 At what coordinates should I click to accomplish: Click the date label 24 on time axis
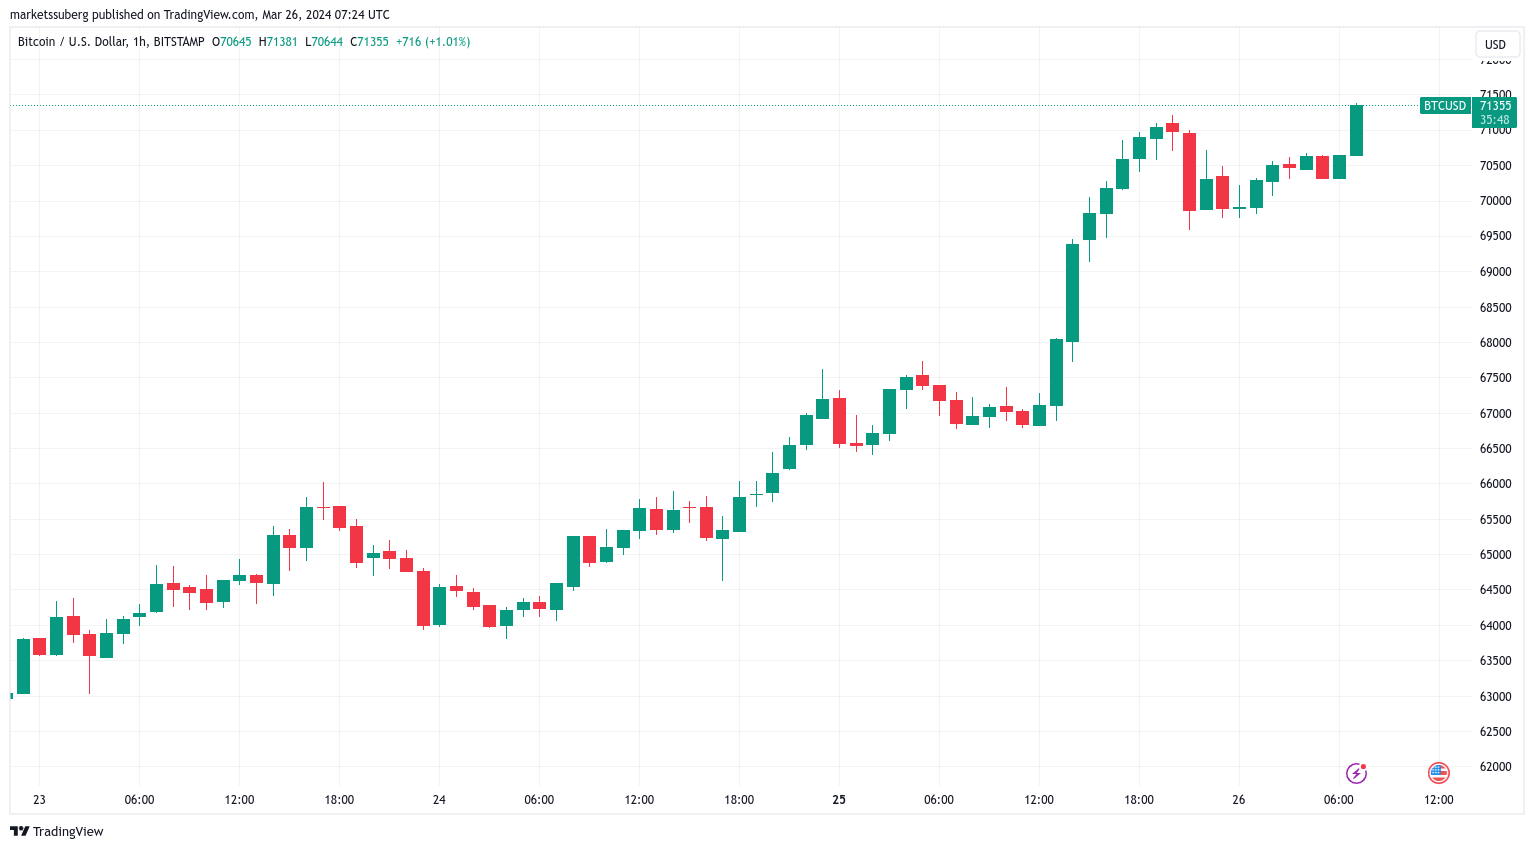click(x=439, y=799)
